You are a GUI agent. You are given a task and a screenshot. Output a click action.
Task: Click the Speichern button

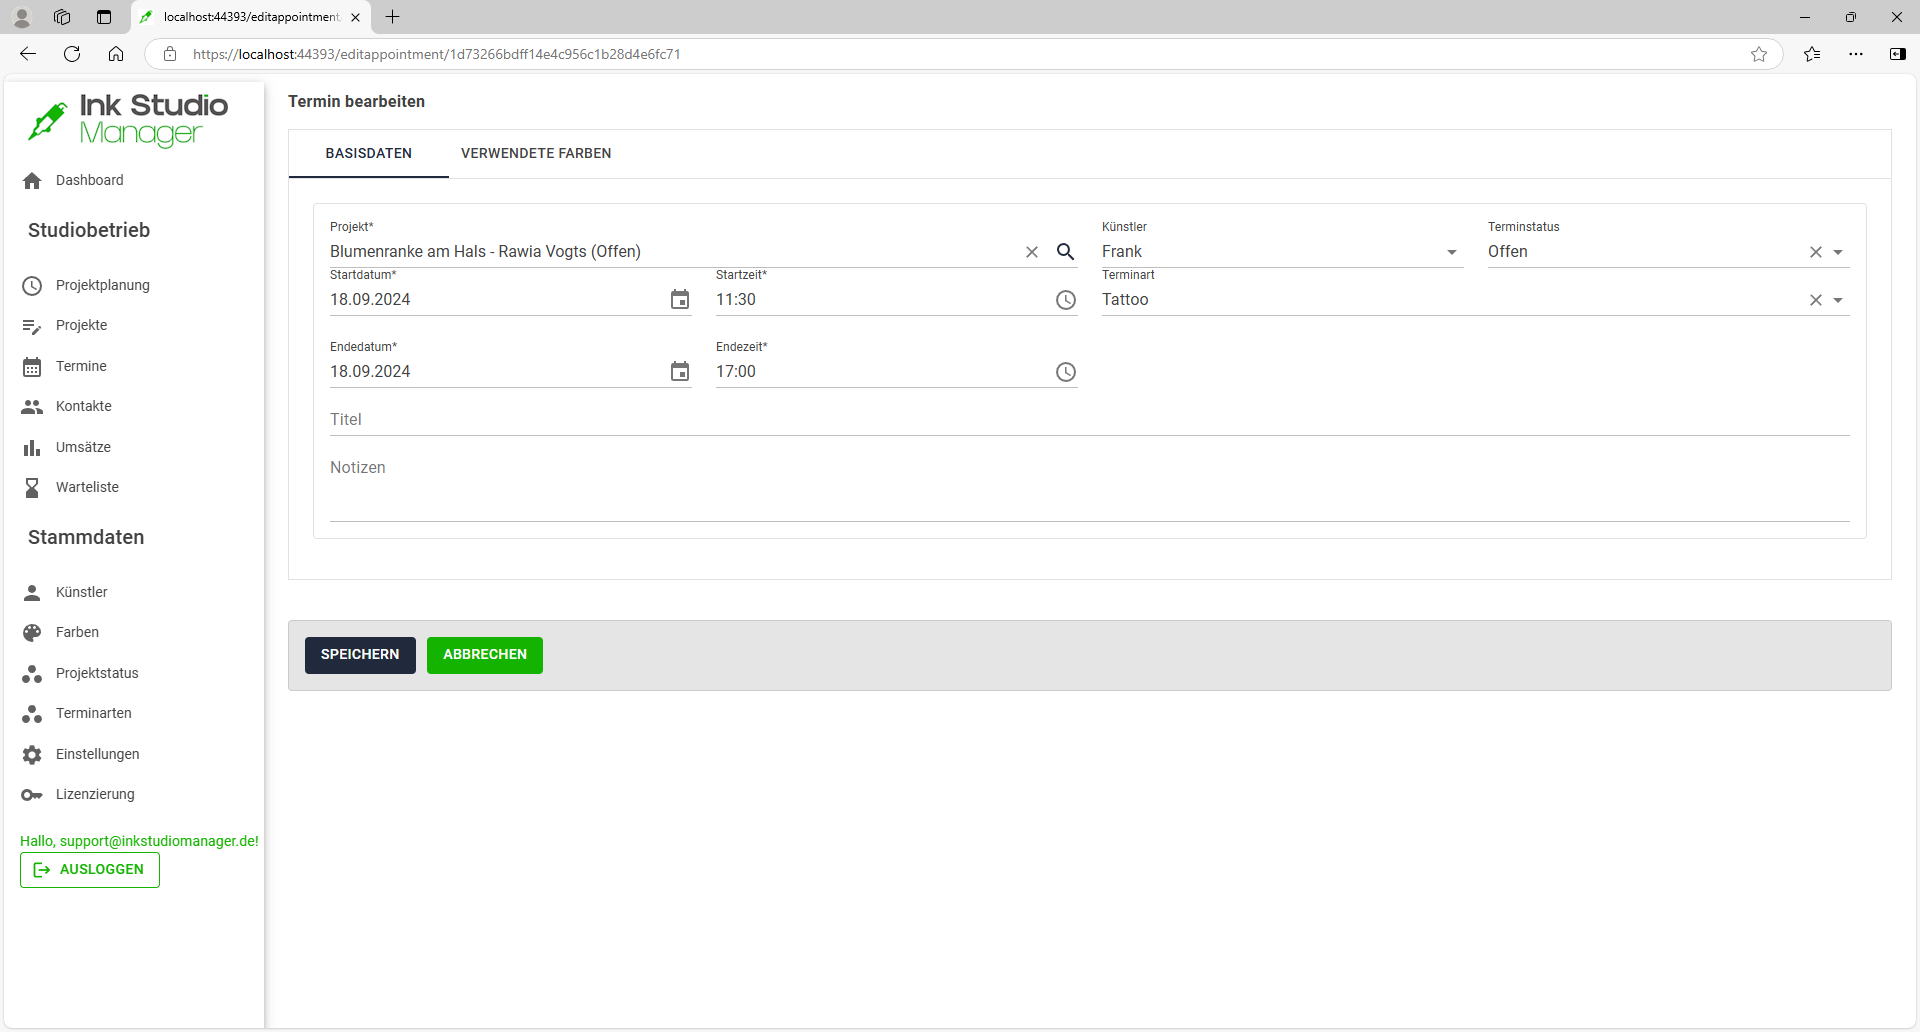(x=360, y=655)
